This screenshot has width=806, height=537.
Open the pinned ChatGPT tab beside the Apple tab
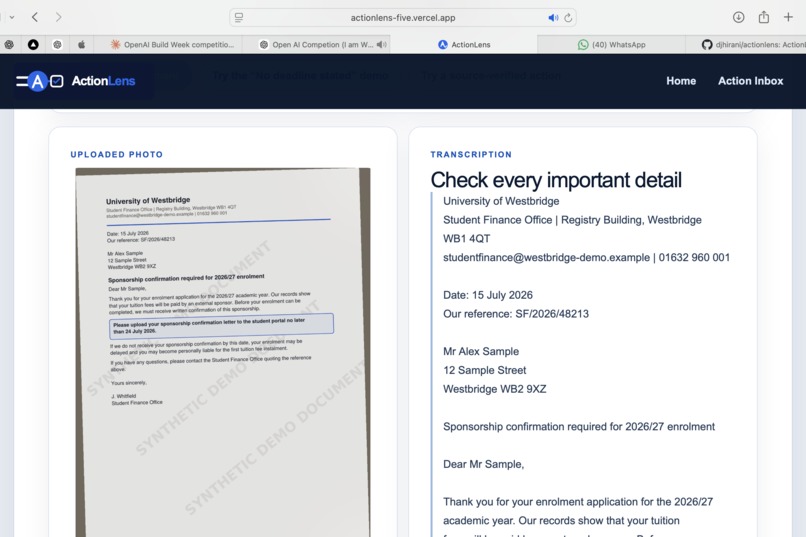click(57, 45)
